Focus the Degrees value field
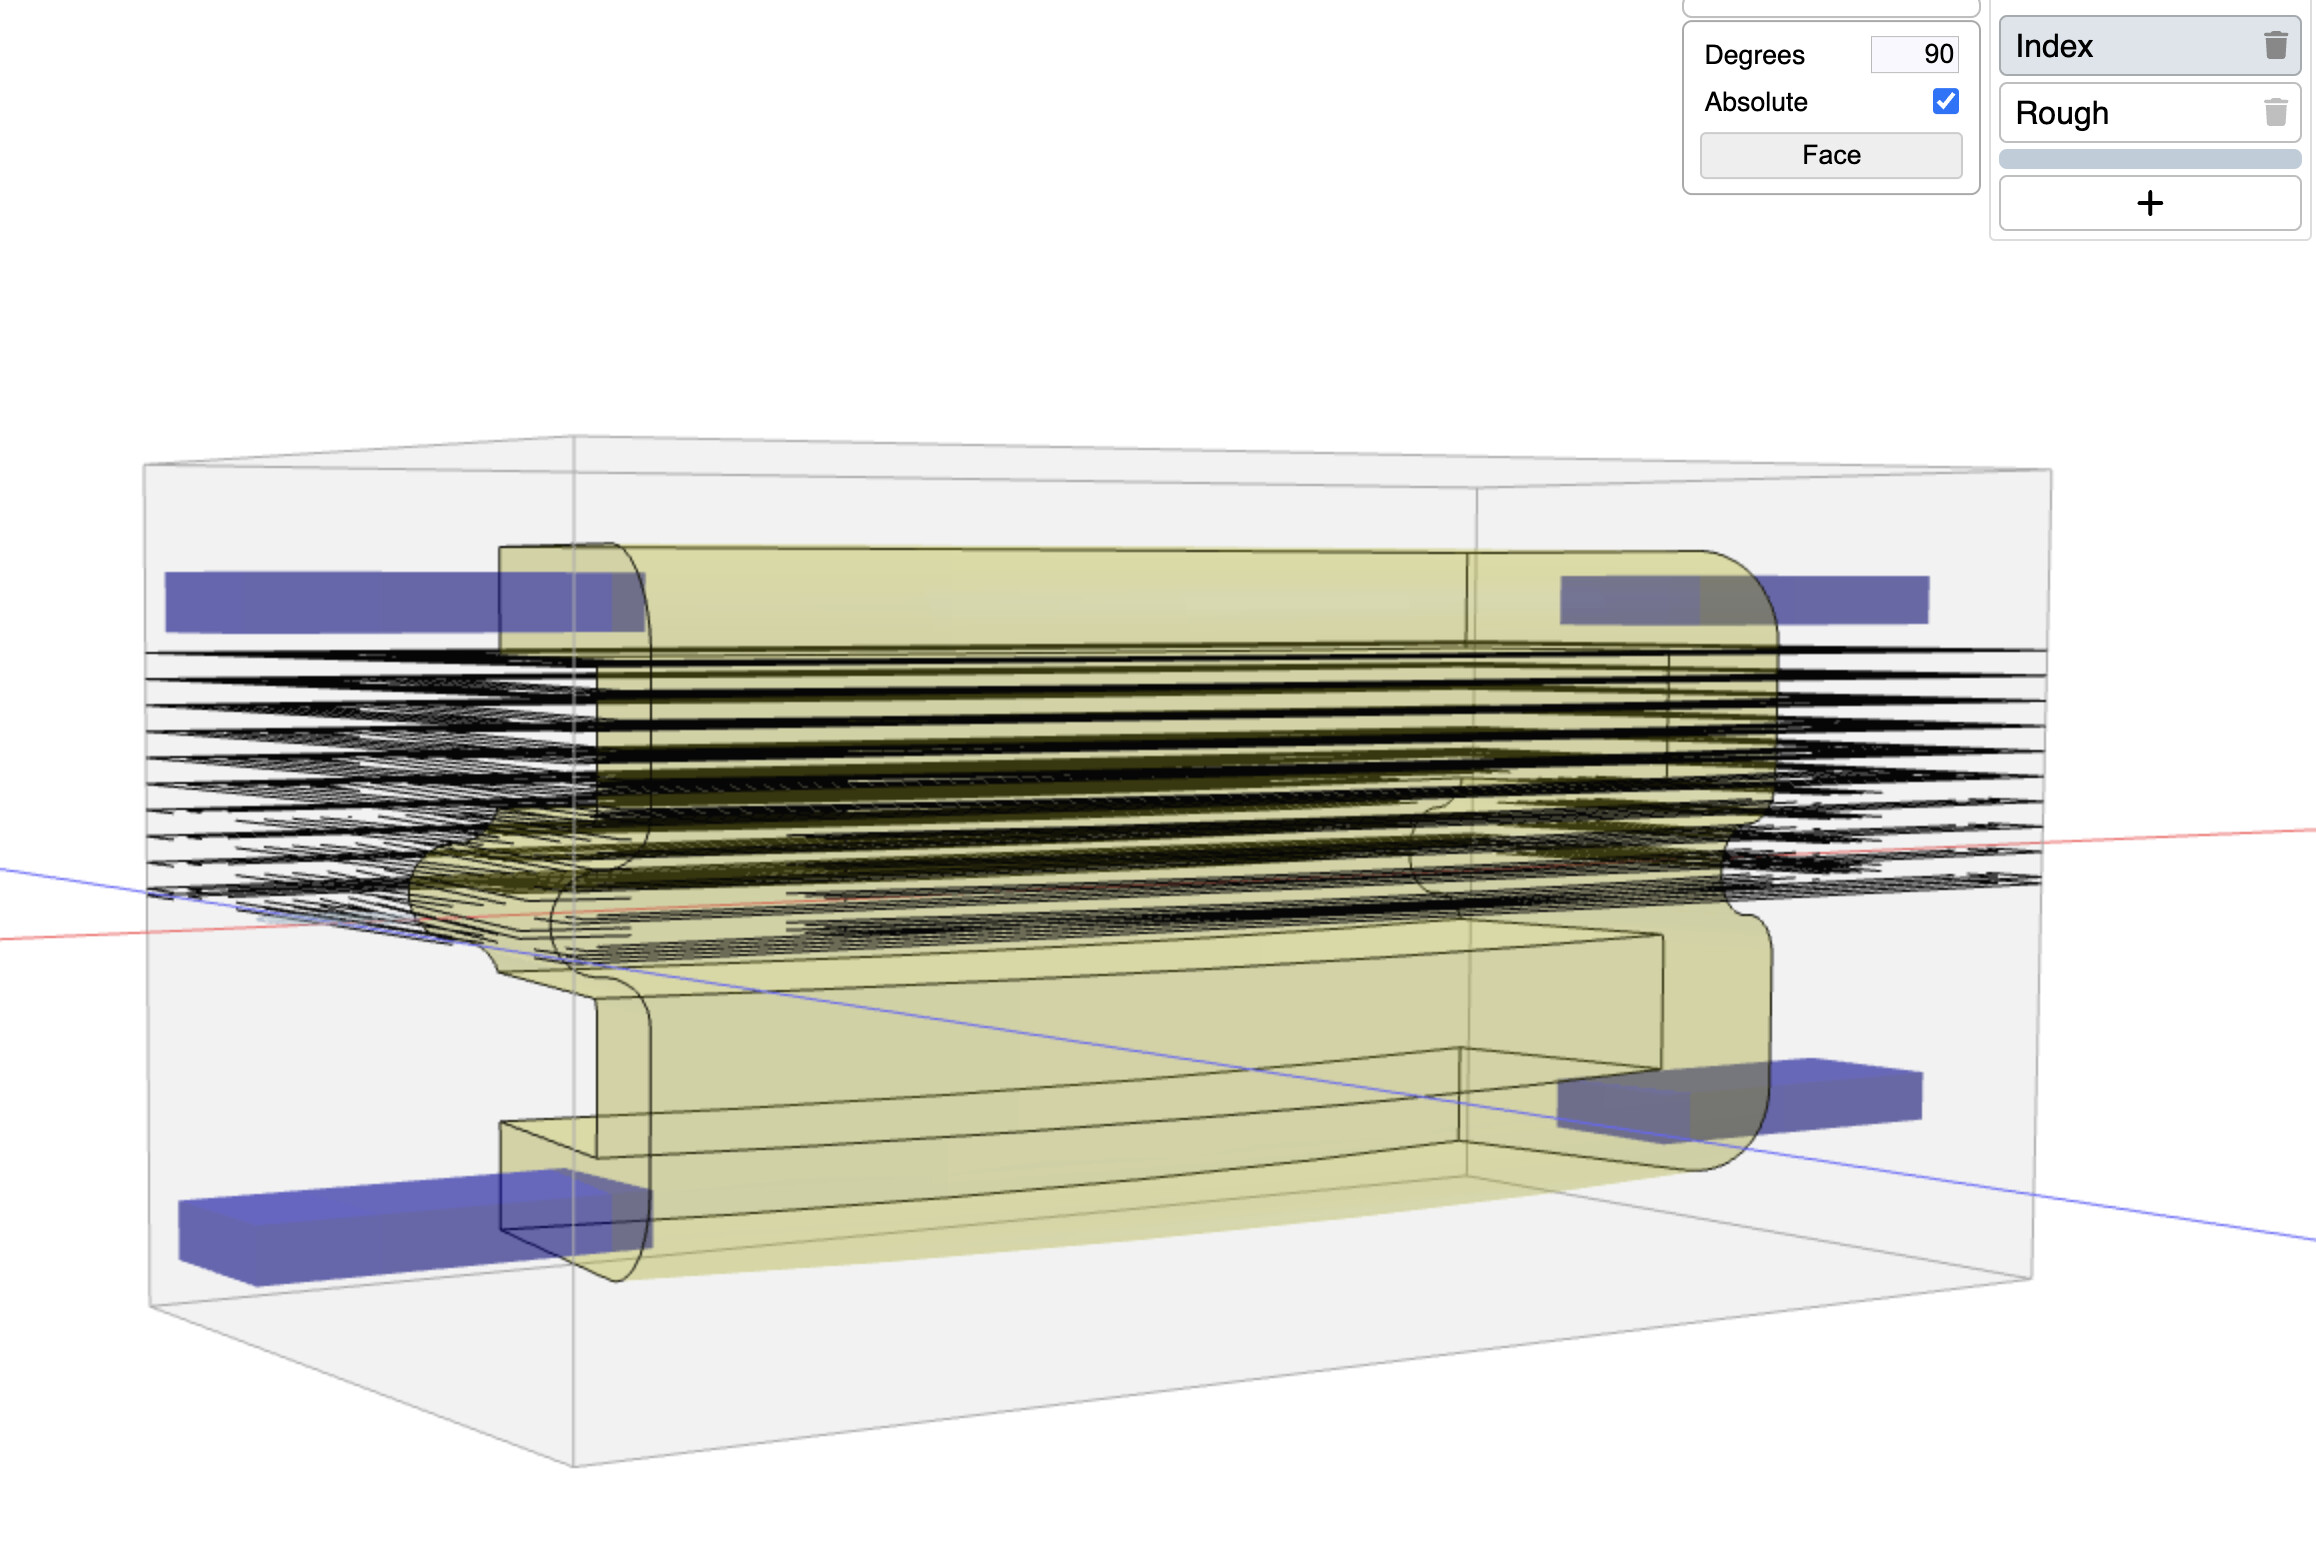Image resolution: width=2316 pixels, height=1566 pixels. 1914,54
